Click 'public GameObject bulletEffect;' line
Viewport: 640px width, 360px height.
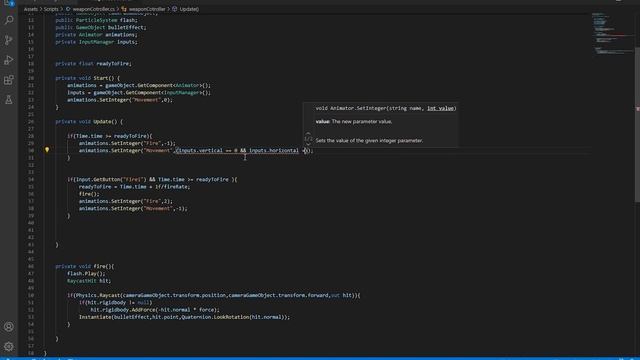point(101,27)
